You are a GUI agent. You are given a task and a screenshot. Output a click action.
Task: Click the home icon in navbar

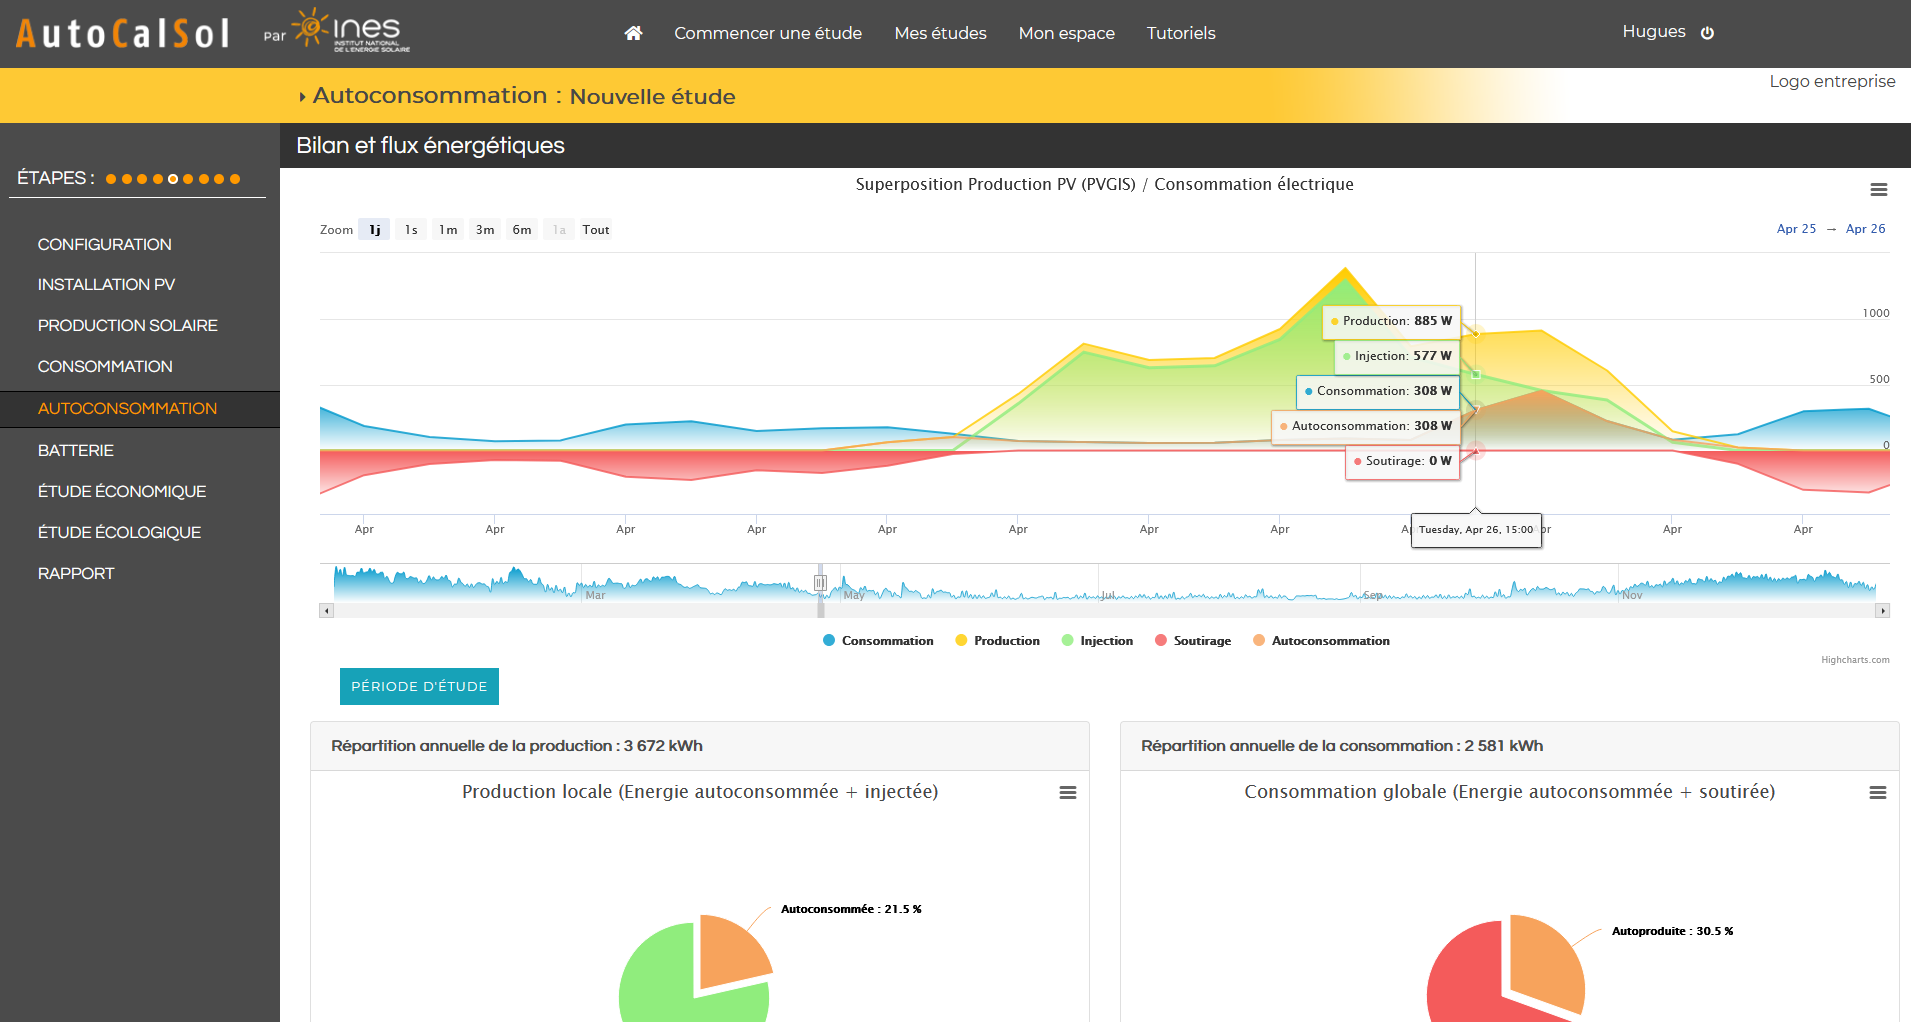tap(633, 33)
